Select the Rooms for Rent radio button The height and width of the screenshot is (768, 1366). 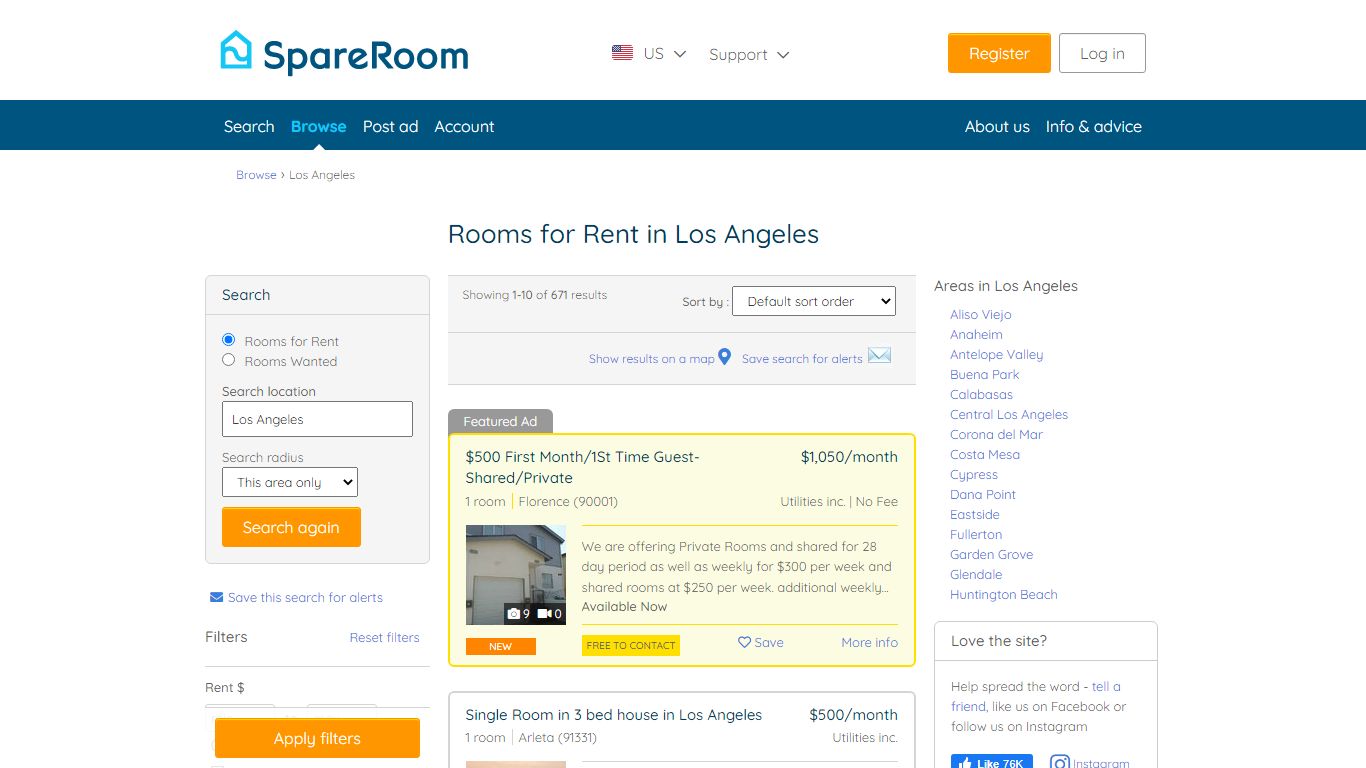228,340
